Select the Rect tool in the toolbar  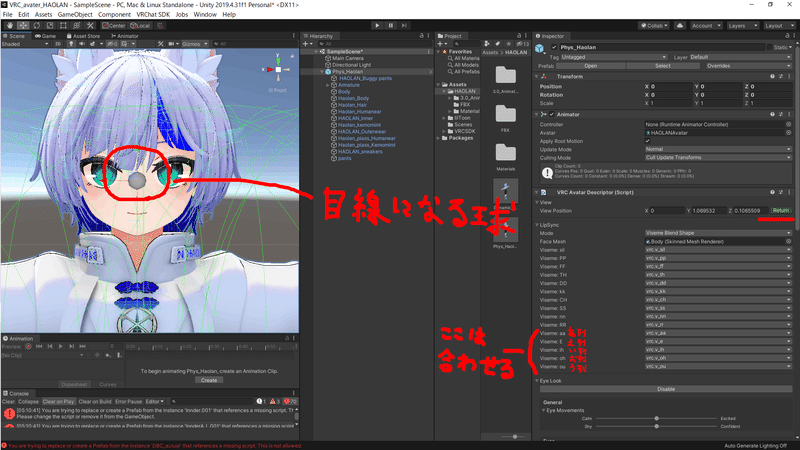(63, 26)
